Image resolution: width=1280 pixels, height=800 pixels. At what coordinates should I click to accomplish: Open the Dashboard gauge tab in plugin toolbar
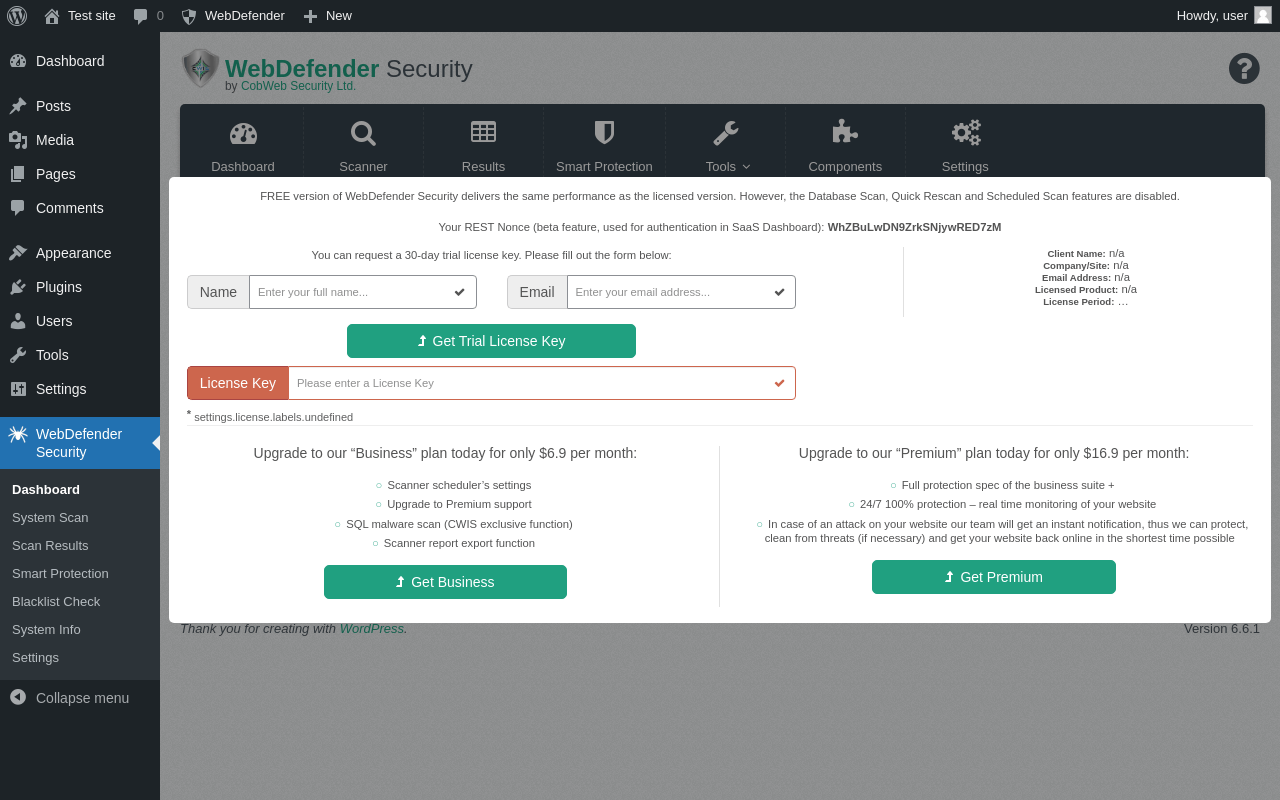click(x=243, y=147)
